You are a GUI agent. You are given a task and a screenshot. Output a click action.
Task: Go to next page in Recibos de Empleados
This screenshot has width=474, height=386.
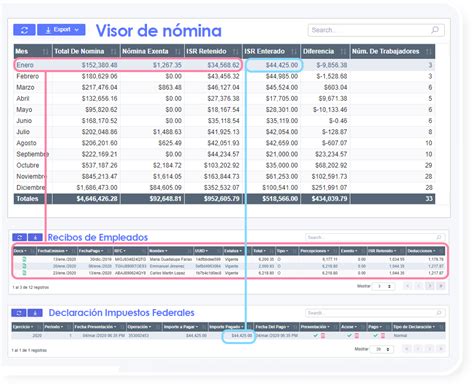pos(430,286)
